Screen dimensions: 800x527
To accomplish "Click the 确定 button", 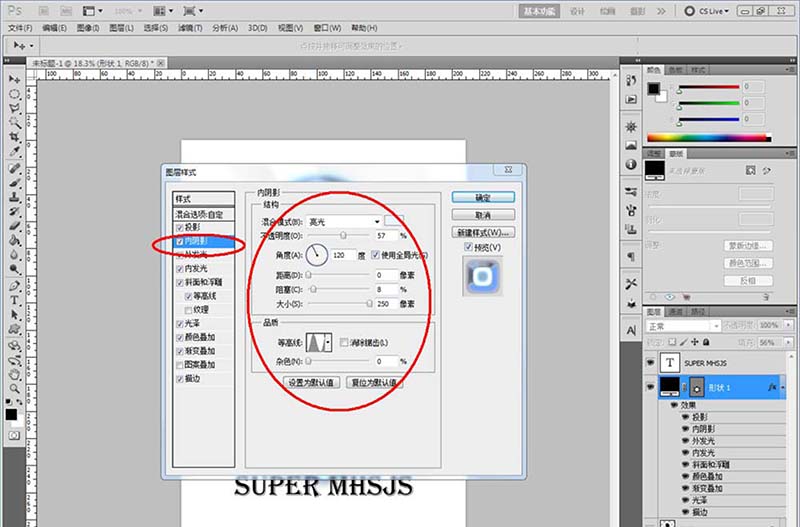I will click(x=483, y=197).
